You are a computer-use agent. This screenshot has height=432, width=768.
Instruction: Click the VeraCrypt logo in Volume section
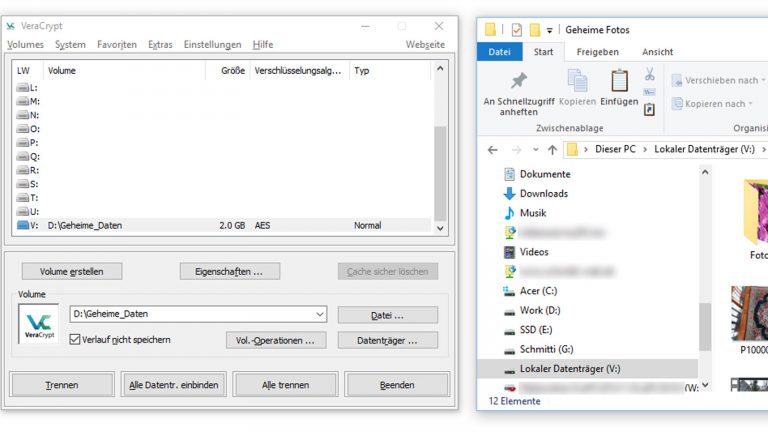click(39, 324)
